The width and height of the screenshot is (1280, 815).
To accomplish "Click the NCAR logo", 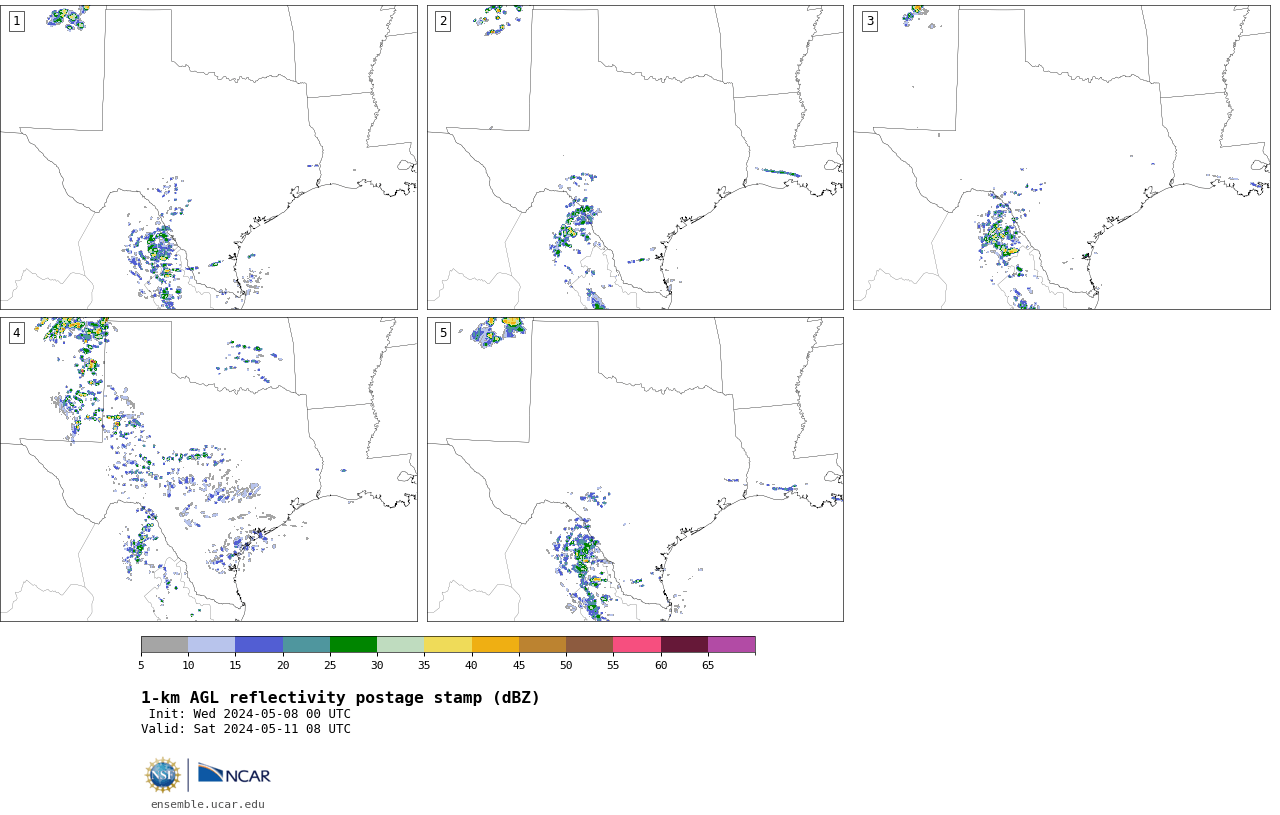I will pos(234,774).
